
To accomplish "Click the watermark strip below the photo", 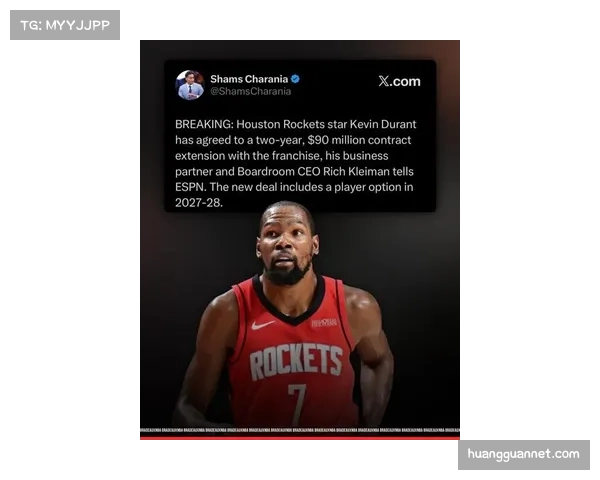I will (299, 429).
